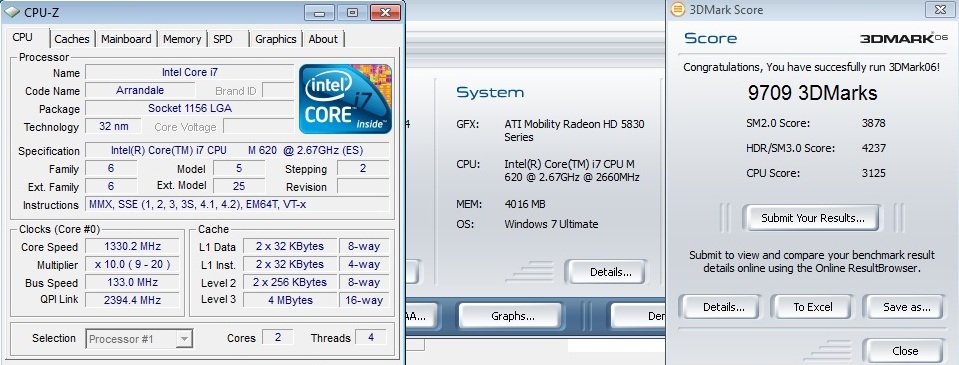959x365 pixels.
Task: Click the Name field showing Intel Core i7
Action: click(x=190, y=72)
